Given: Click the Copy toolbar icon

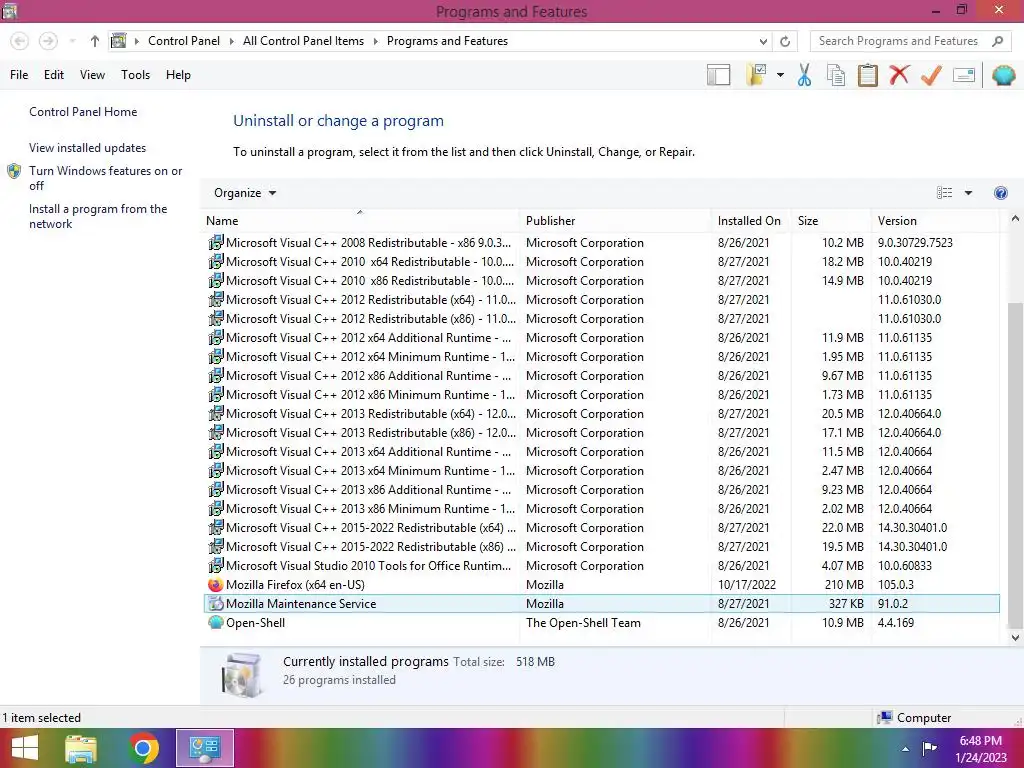Looking at the screenshot, I should tap(836, 75).
